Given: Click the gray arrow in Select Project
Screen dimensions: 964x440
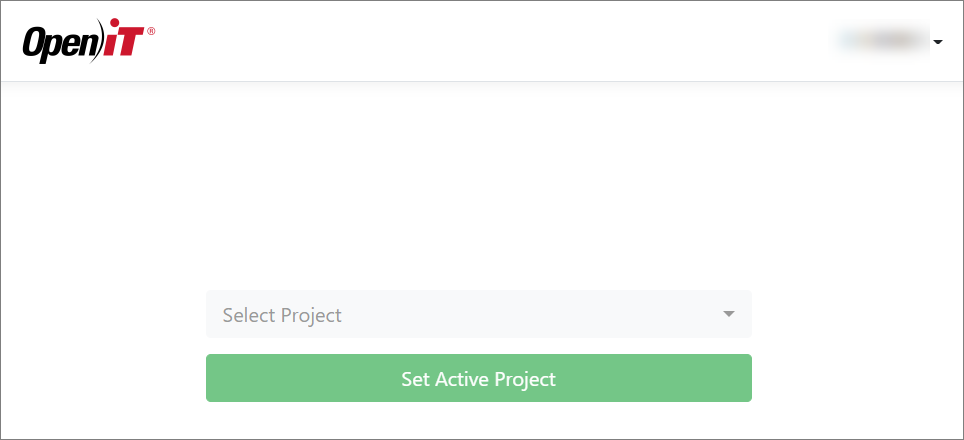Looking at the screenshot, I should 729,314.
